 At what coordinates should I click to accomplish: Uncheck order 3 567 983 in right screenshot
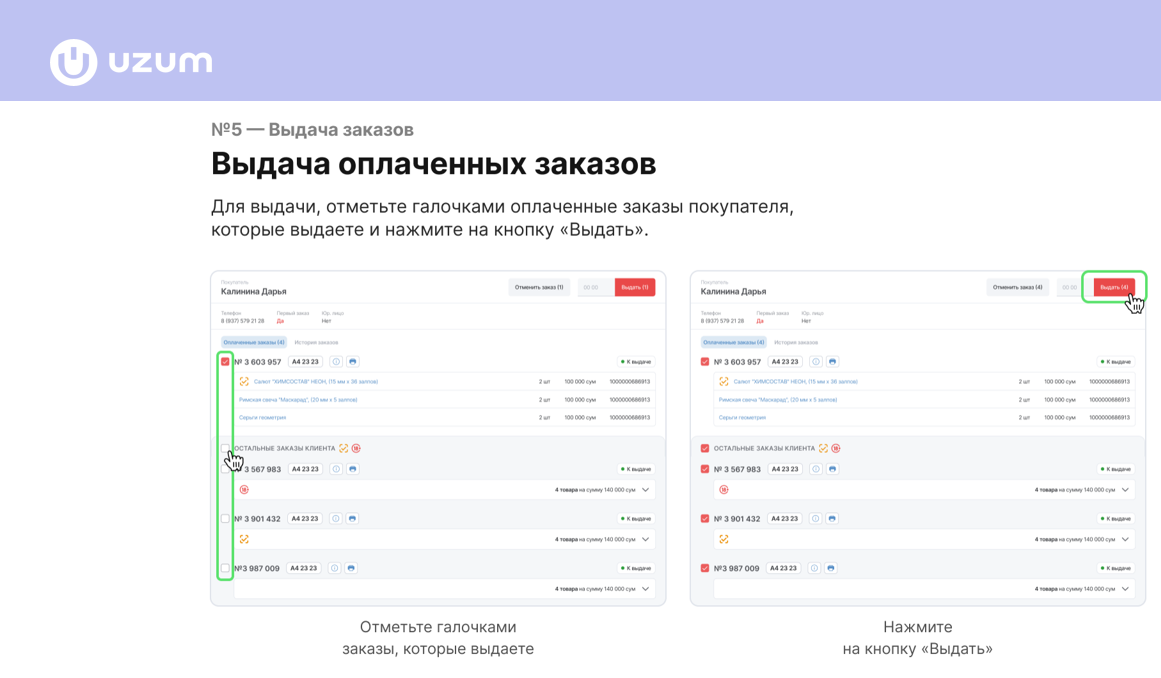click(x=705, y=469)
